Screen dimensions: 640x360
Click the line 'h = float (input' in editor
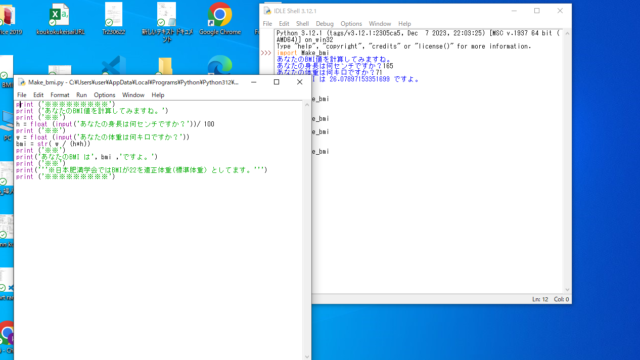pos(115,124)
